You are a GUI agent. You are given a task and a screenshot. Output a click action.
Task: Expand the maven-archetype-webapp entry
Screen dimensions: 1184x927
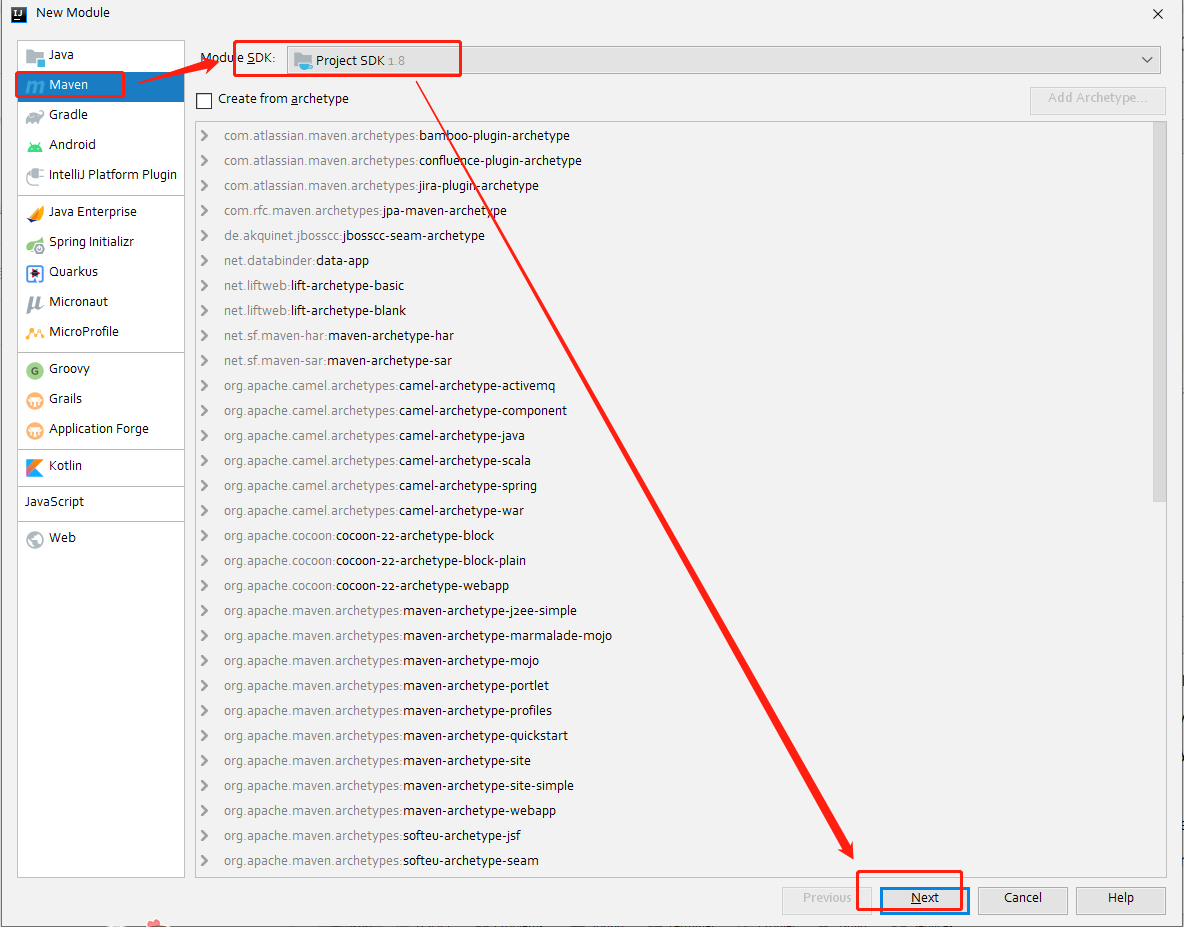tap(204, 810)
